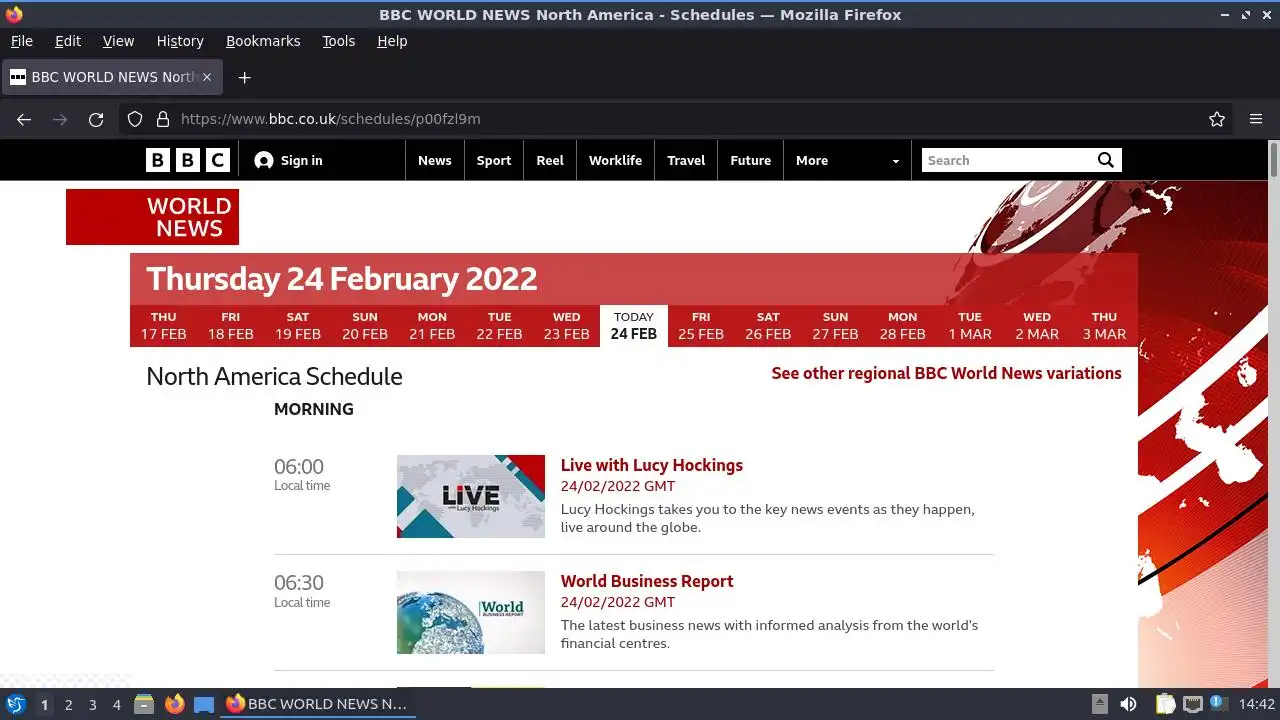Viewport: 1280px width, 720px height.
Task: Go to BBC Sport section
Action: pos(494,160)
